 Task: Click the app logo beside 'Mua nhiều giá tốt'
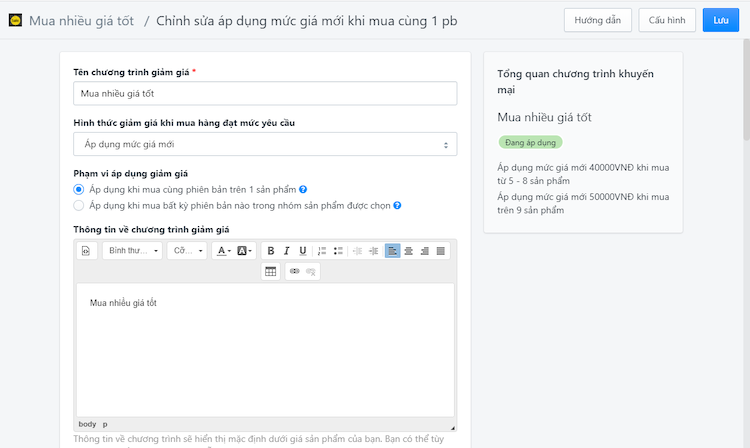15,20
